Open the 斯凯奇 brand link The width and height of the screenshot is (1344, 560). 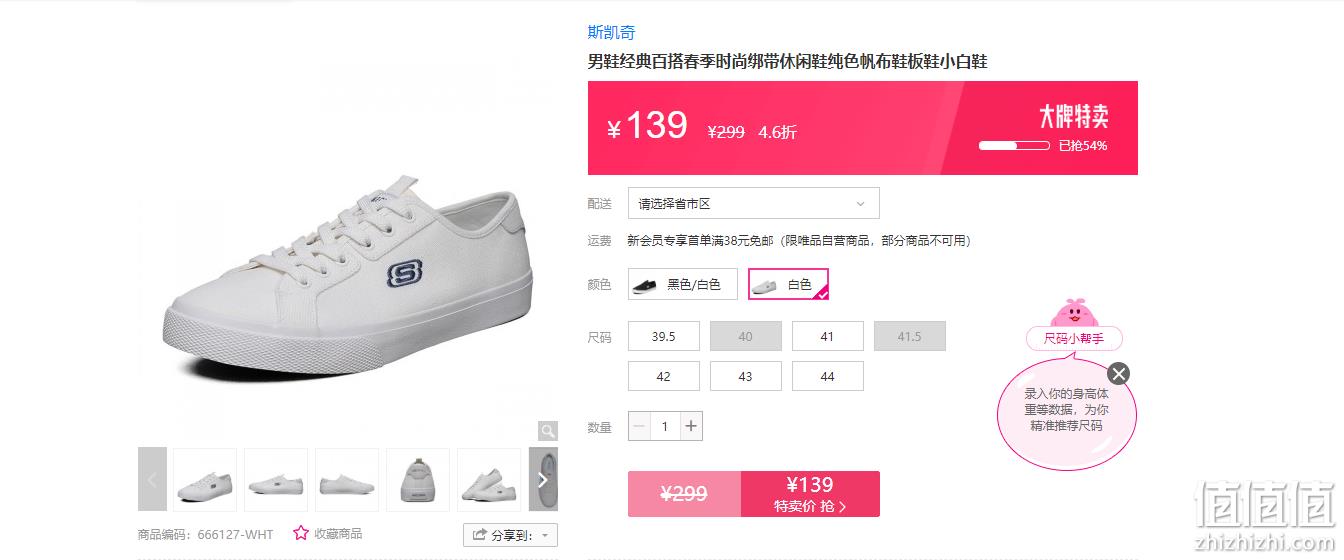point(611,32)
